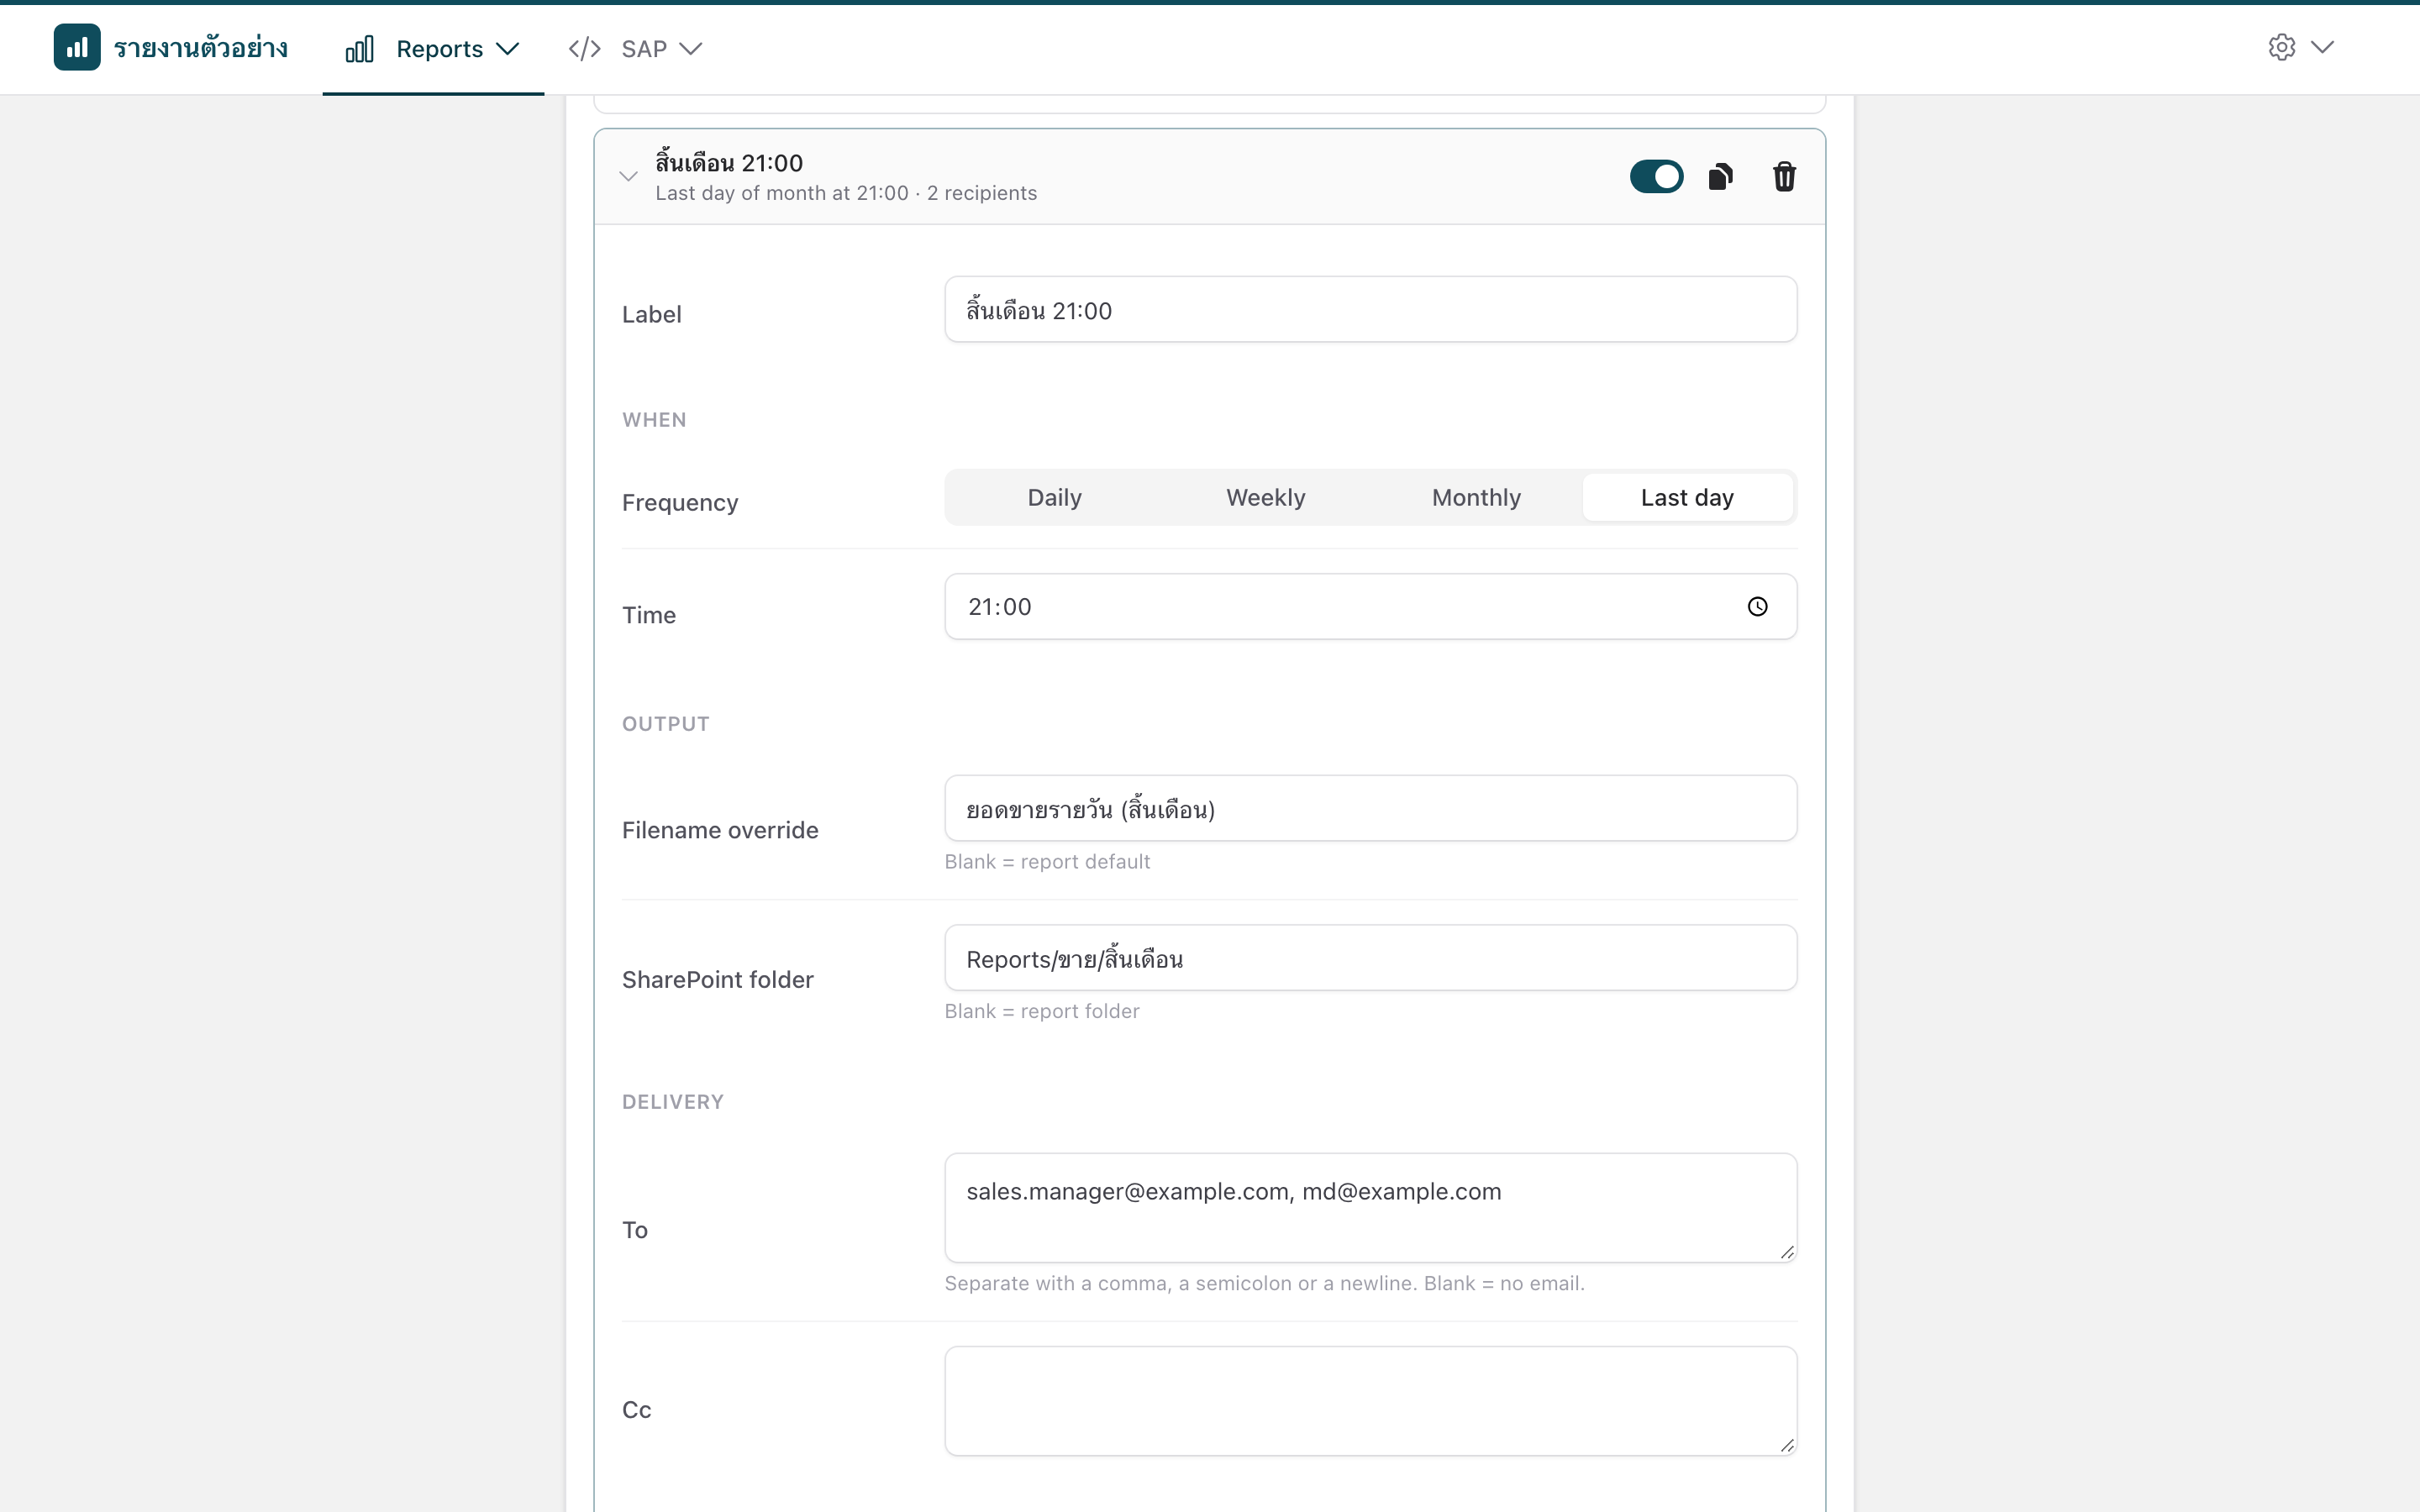Click the DELIVERY section heading
This screenshot has width=2420, height=1512.
point(673,1102)
